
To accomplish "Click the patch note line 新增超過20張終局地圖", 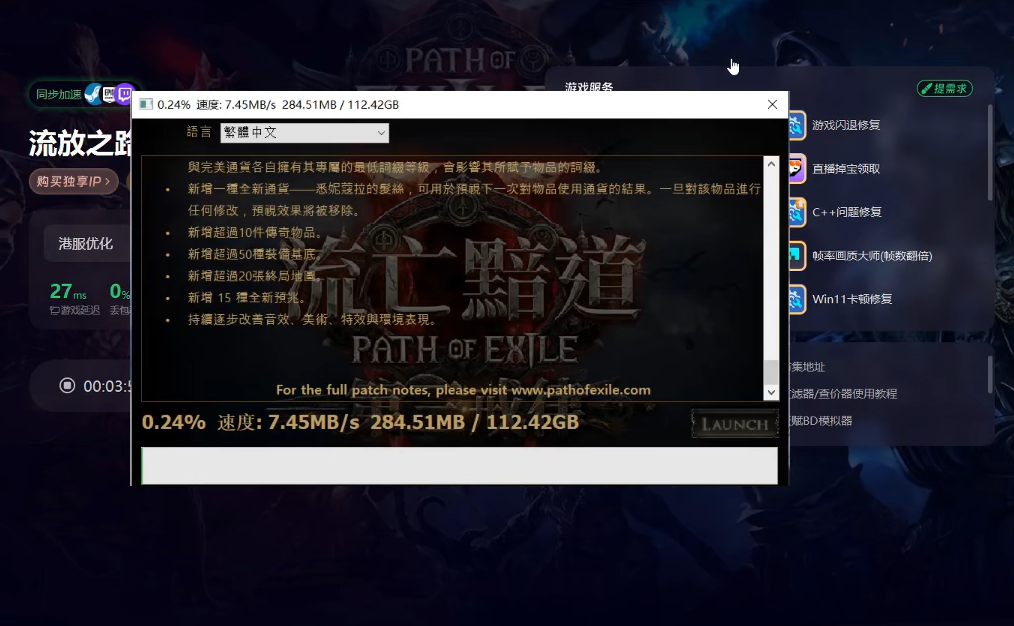I will tap(255, 276).
